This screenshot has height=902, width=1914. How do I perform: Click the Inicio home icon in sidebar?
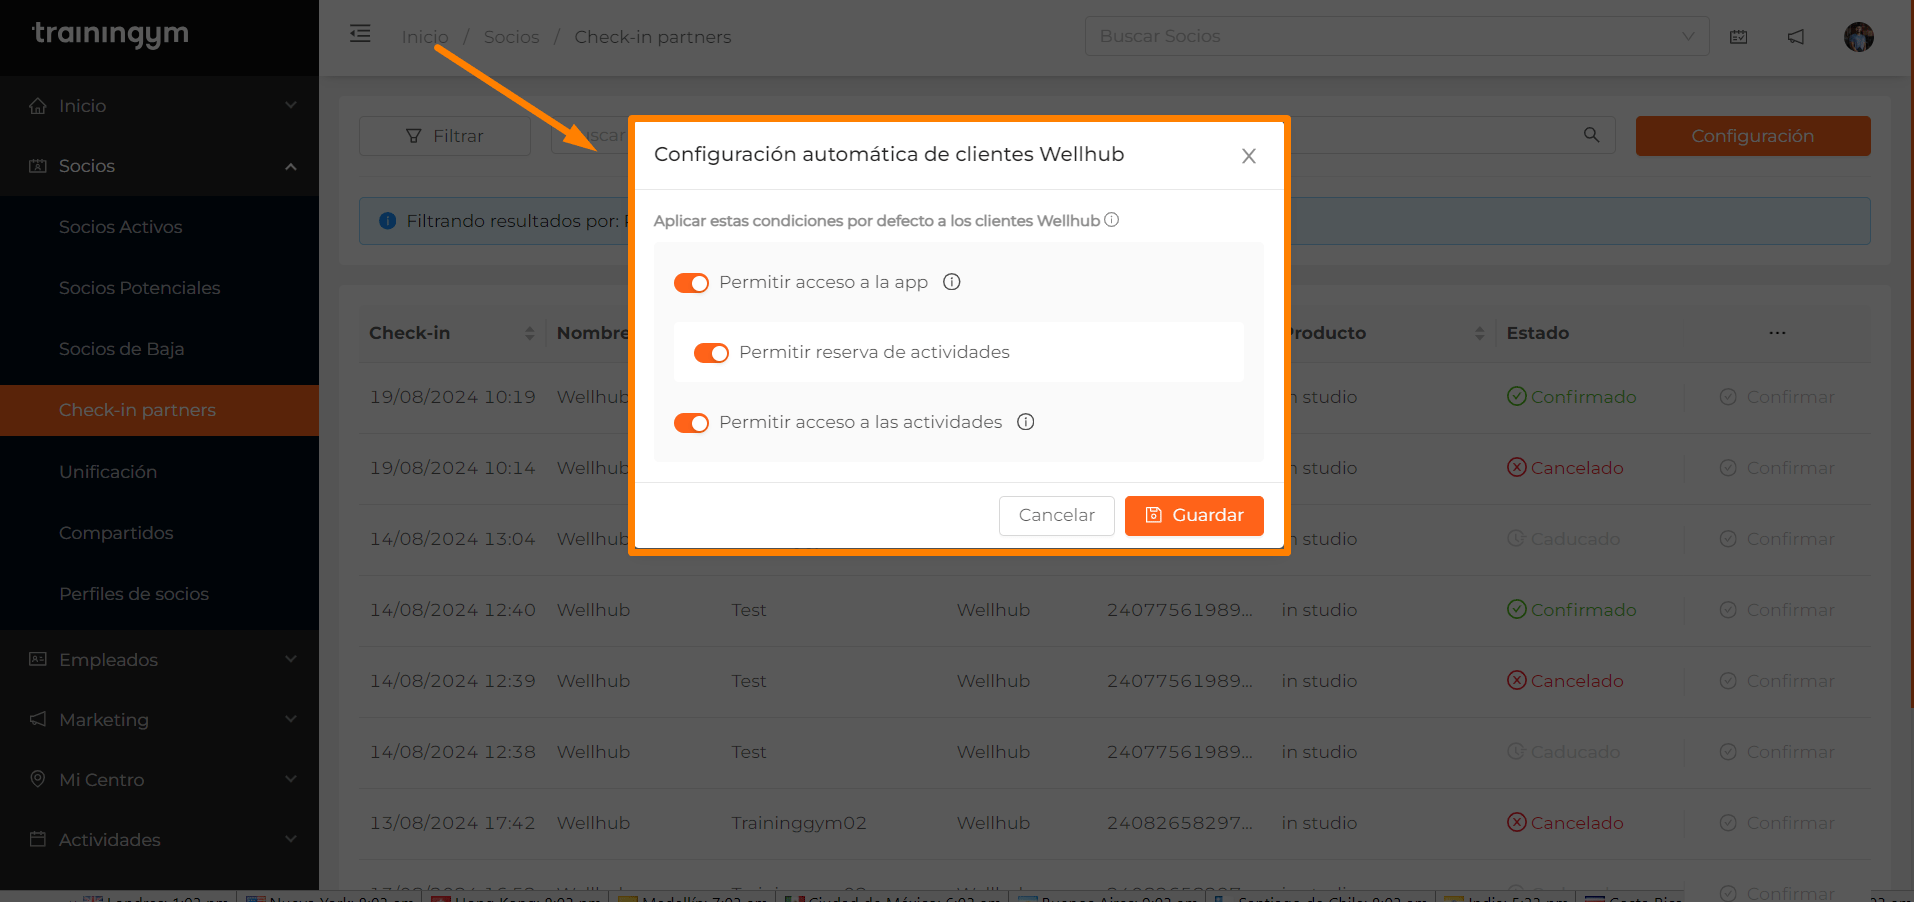tap(38, 106)
